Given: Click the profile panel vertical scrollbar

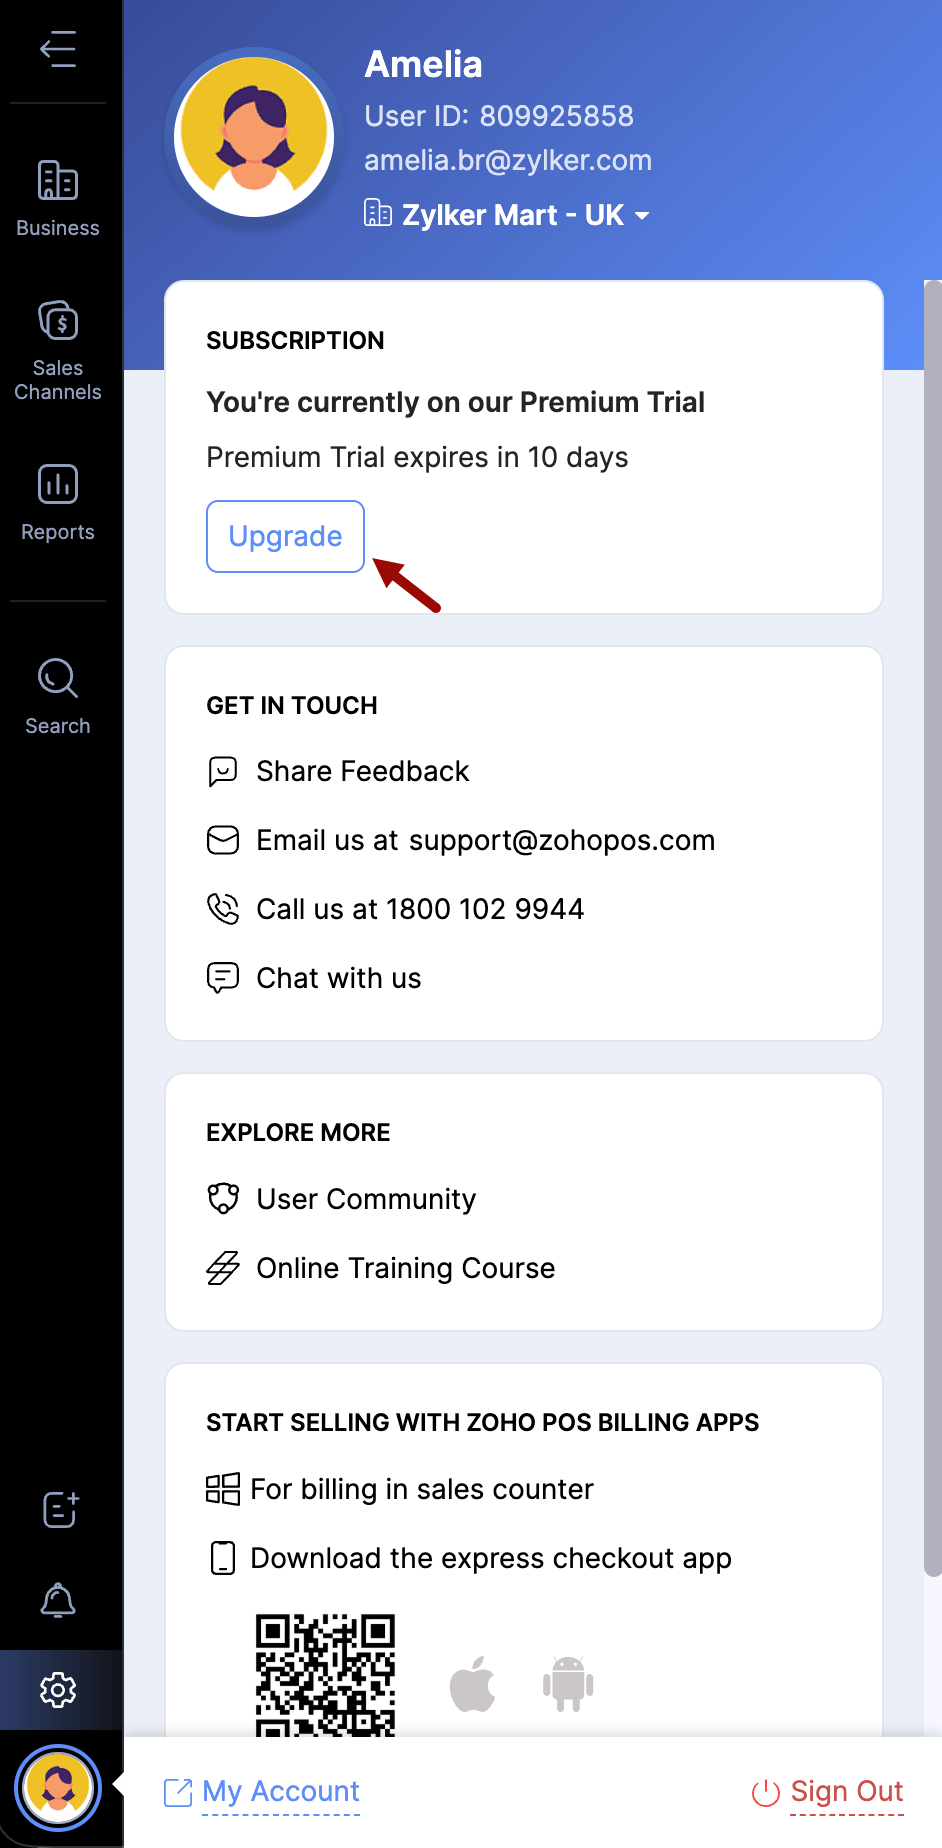Looking at the screenshot, I should click(x=932, y=928).
